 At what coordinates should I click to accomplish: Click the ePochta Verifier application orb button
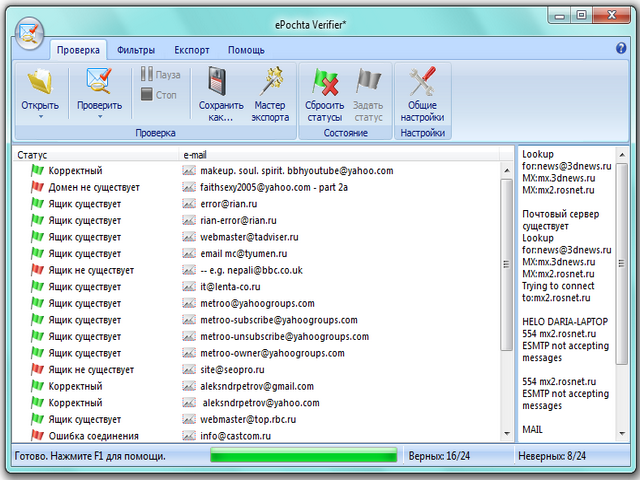[29, 33]
